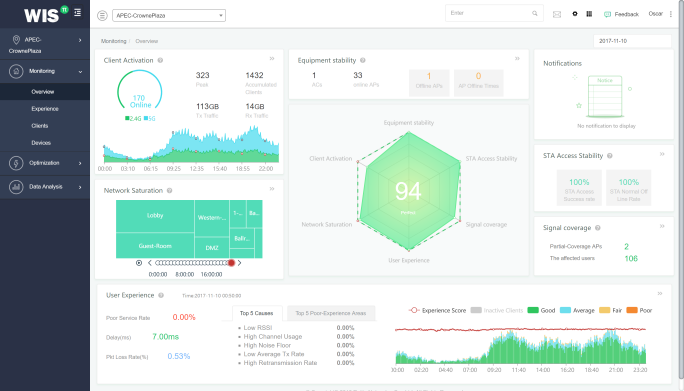The width and height of the screenshot is (684, 391).
Task: Click the STA Normal Off Line Rate tile
Action: 629,188
